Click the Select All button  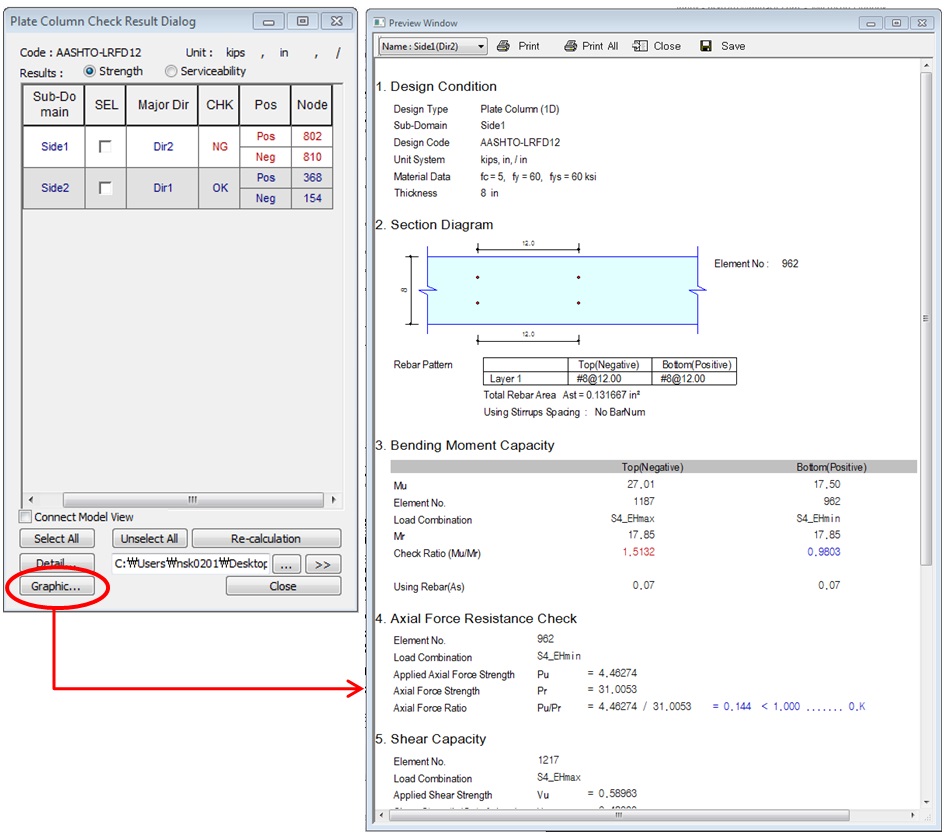point(56,538)
